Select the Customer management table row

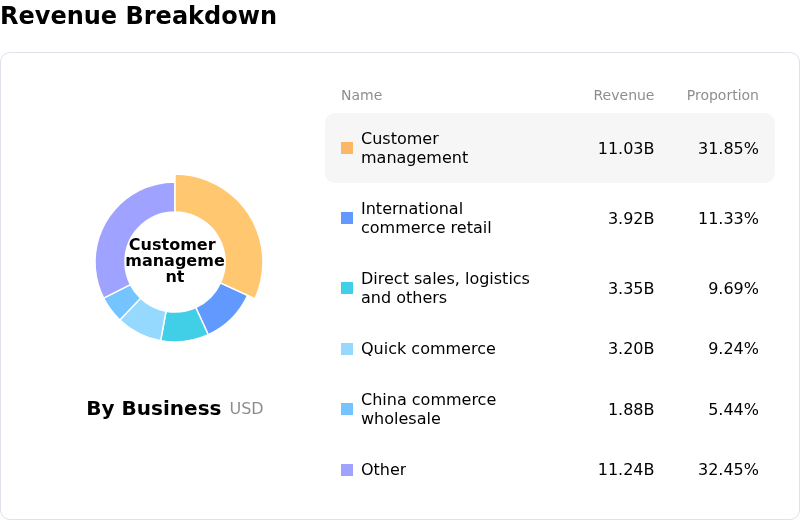tap(550, 148)
